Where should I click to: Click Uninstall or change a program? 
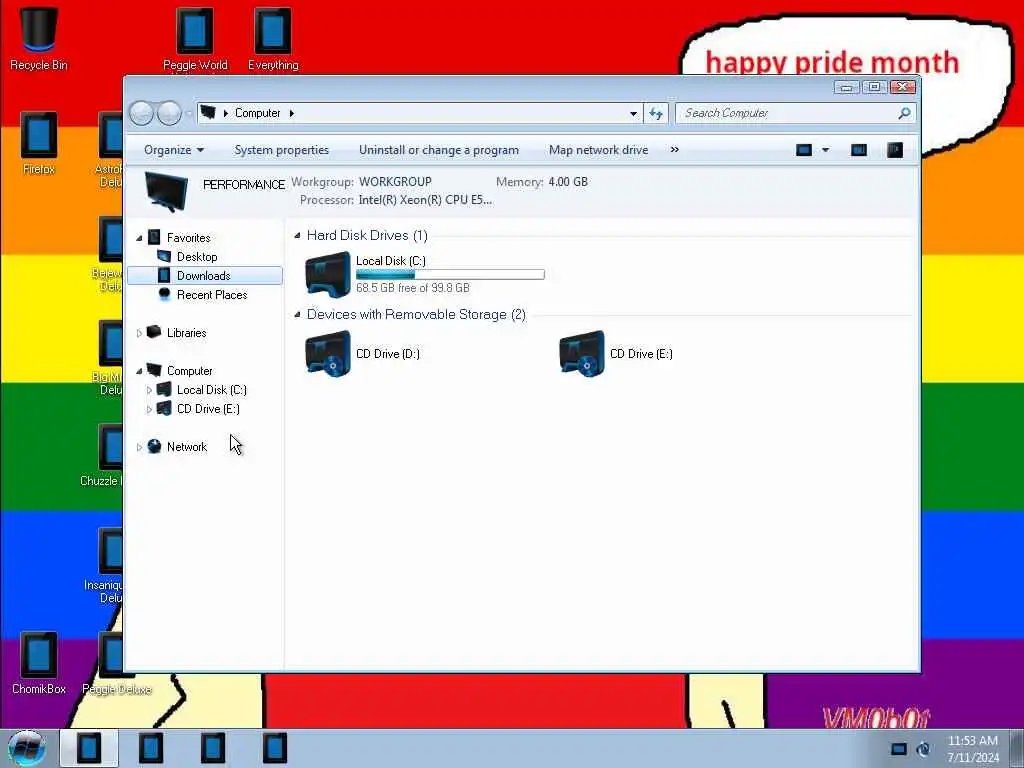[x=439, y=150]
